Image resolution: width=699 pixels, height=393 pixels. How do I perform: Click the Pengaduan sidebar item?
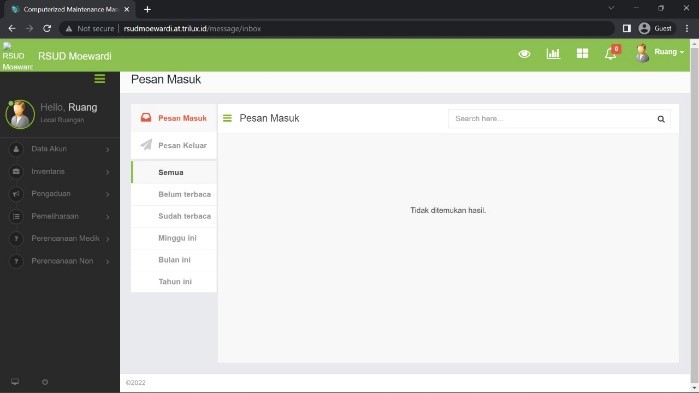(60, 194)
